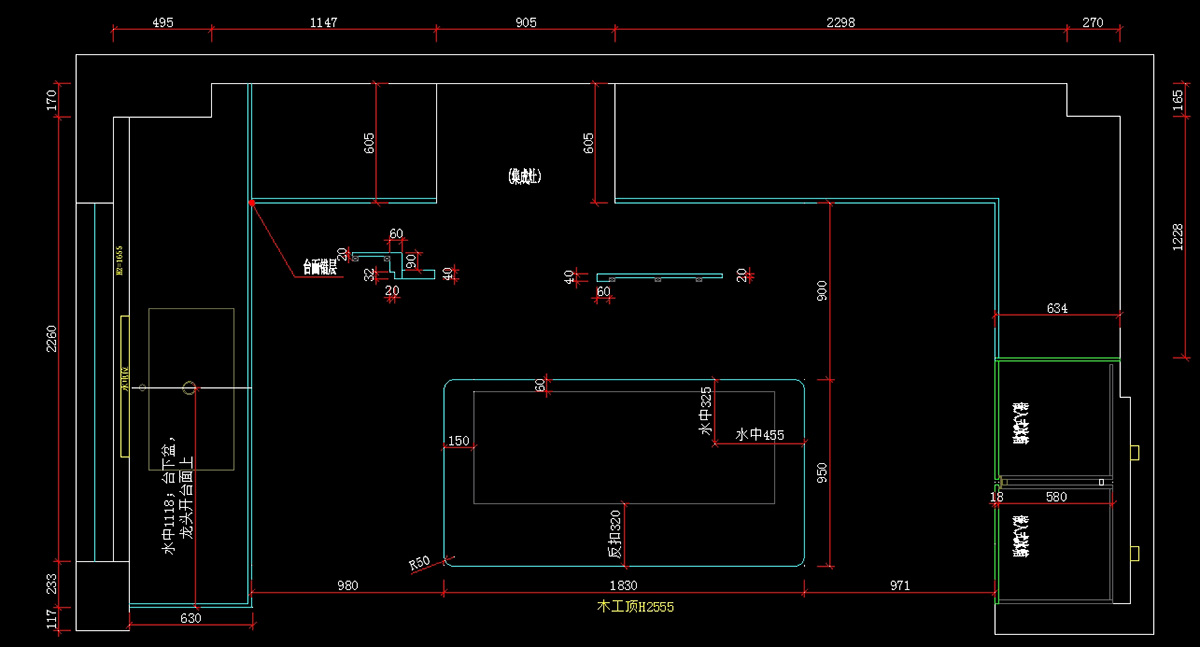Select the red leader point at countertop corner
This screenshot has height=647, width=1200.
(x=251, y=203)
